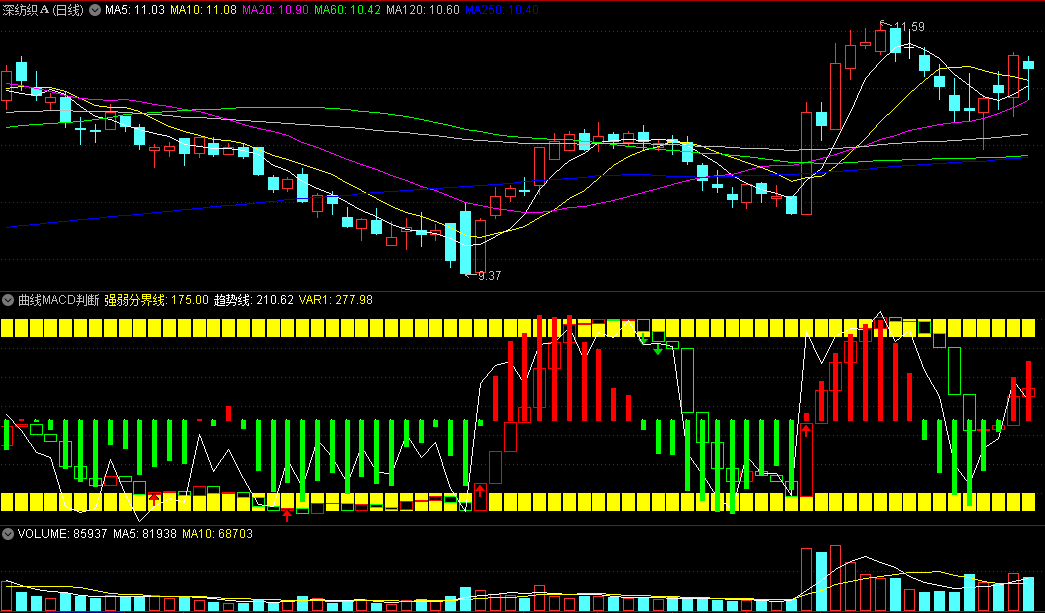The width and height of the screenshot is (1045, 613).
Task: Expand the dropdown next to 深纺织A (日线)
Action: pyautogui.click(x=95, y=10)
